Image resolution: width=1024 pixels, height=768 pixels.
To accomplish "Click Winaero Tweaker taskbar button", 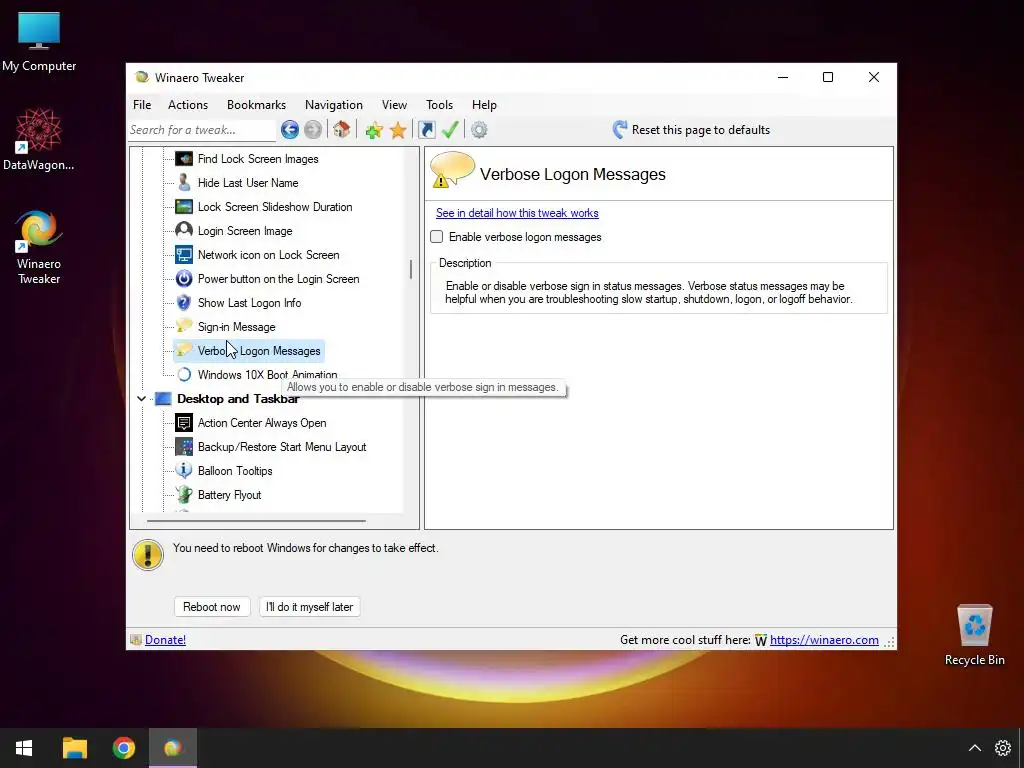I will pyautogui.click(x=173, y=748).
